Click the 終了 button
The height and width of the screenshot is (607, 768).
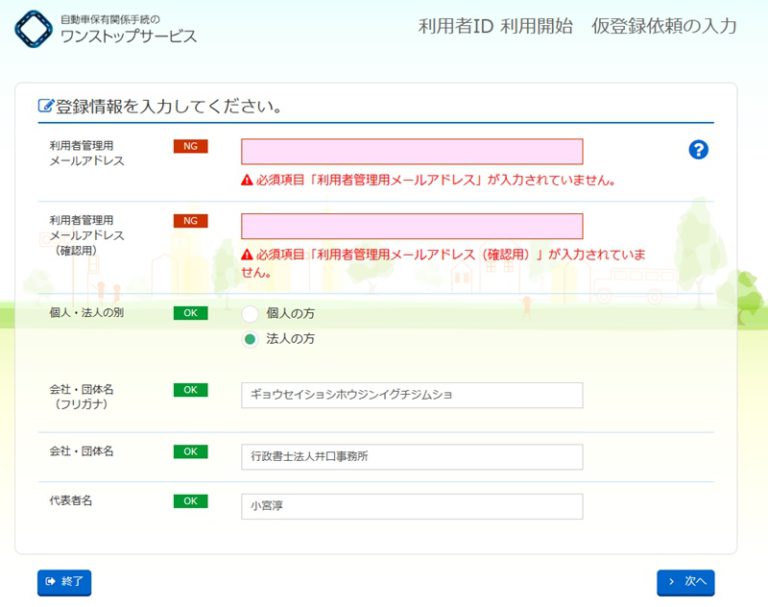[x=64, y=582]
